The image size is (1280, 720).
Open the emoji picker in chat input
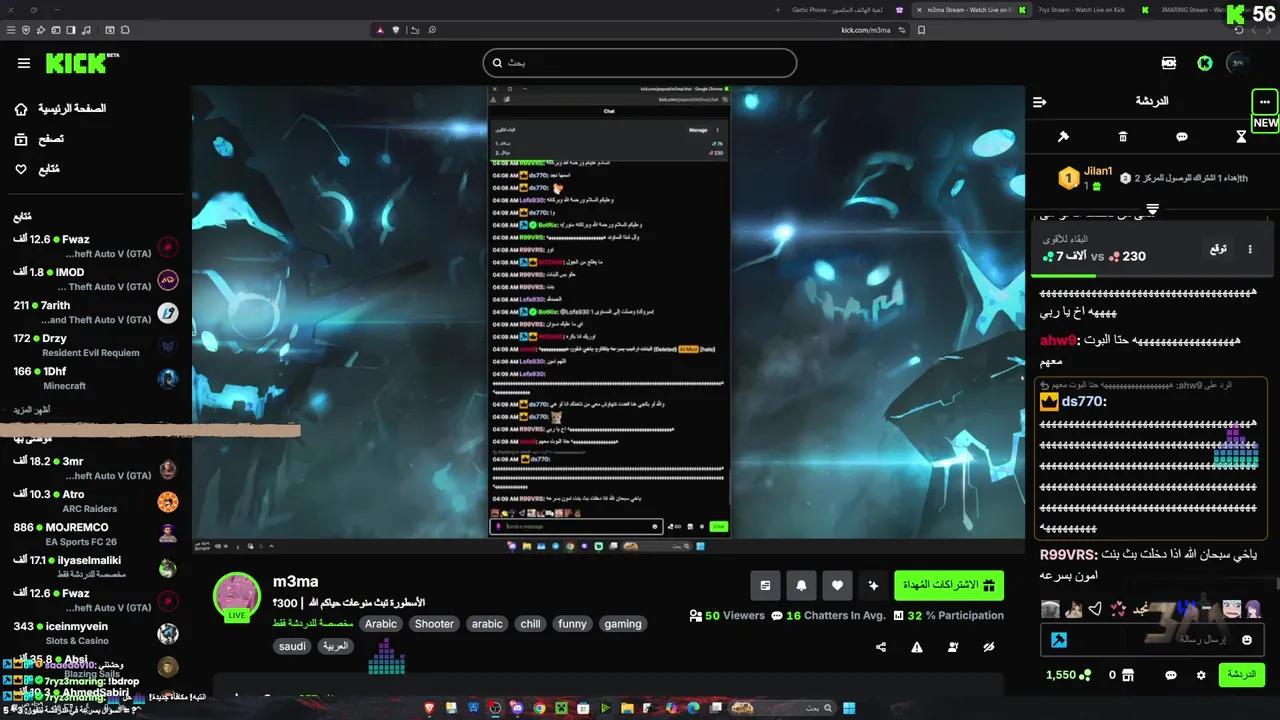1247,640
